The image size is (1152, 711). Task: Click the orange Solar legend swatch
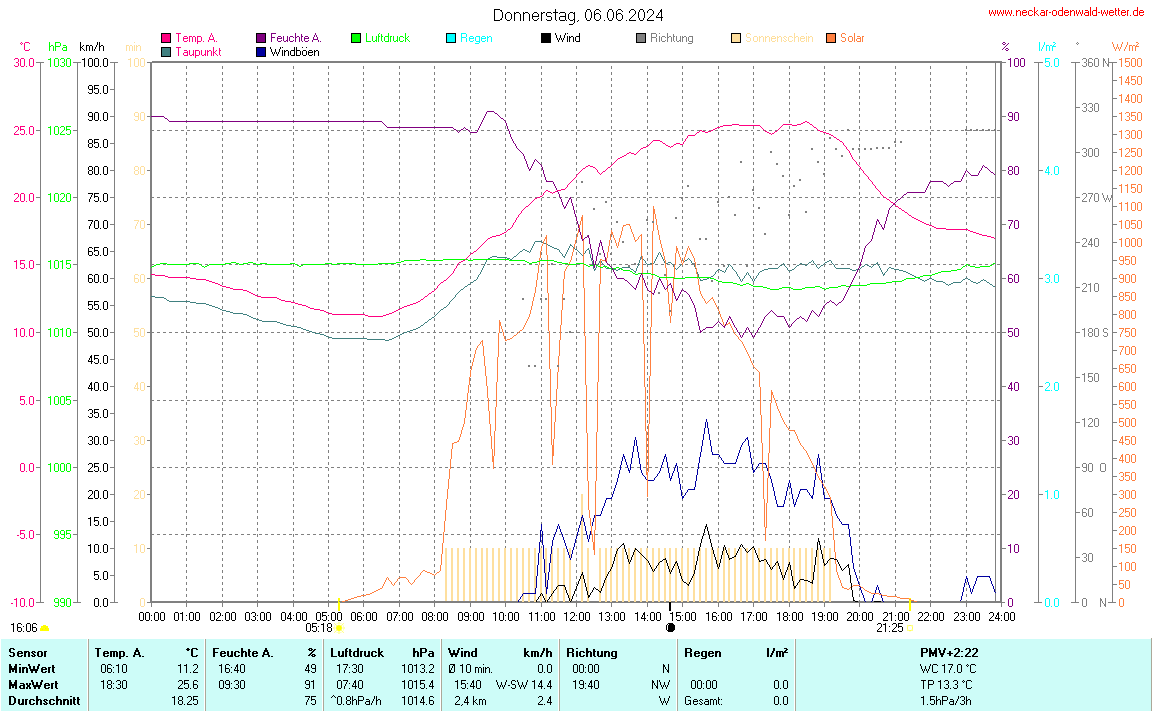tap(831, 38)
